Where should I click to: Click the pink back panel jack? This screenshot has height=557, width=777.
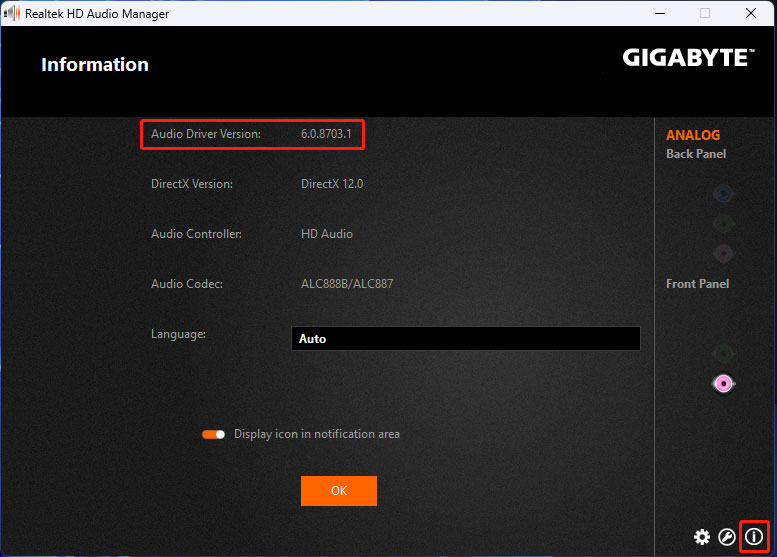pos(723,254)
